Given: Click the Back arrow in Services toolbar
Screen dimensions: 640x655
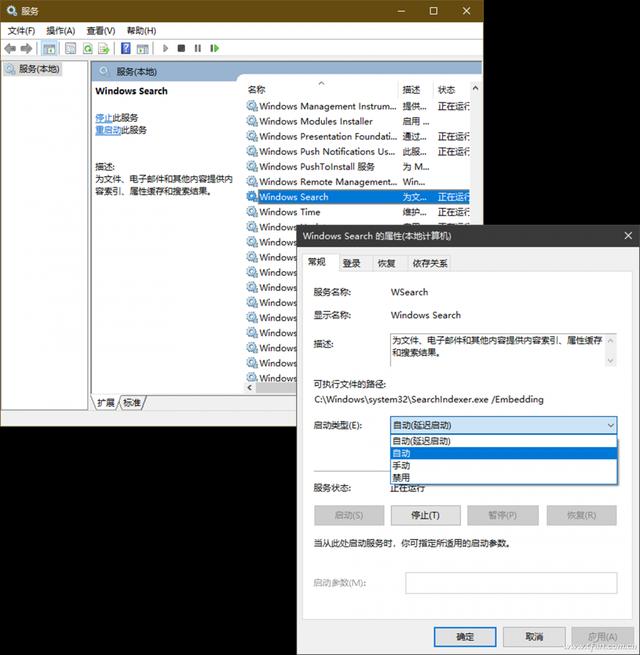Looking at the screenshot, I should (10, 48).
